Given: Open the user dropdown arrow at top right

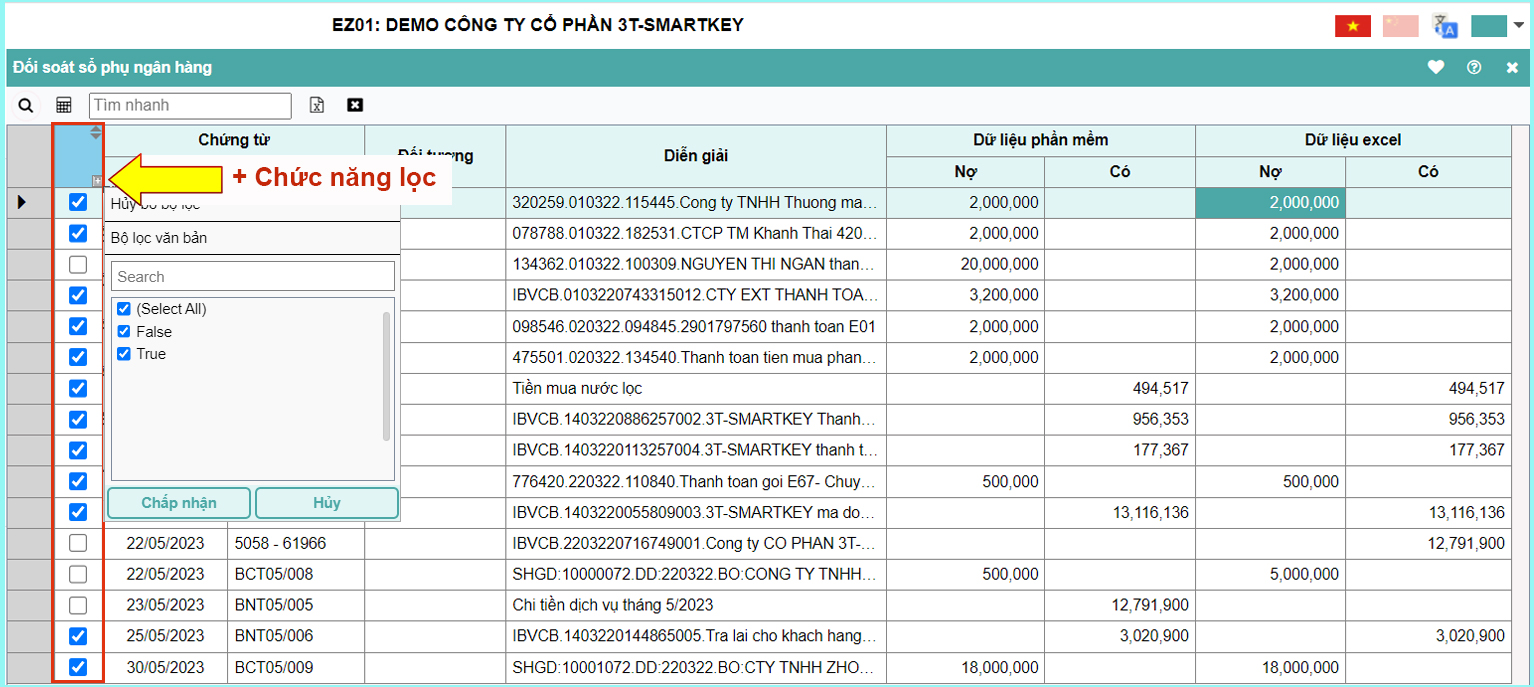Looking at the screenshot, I should pos(1518,26).
